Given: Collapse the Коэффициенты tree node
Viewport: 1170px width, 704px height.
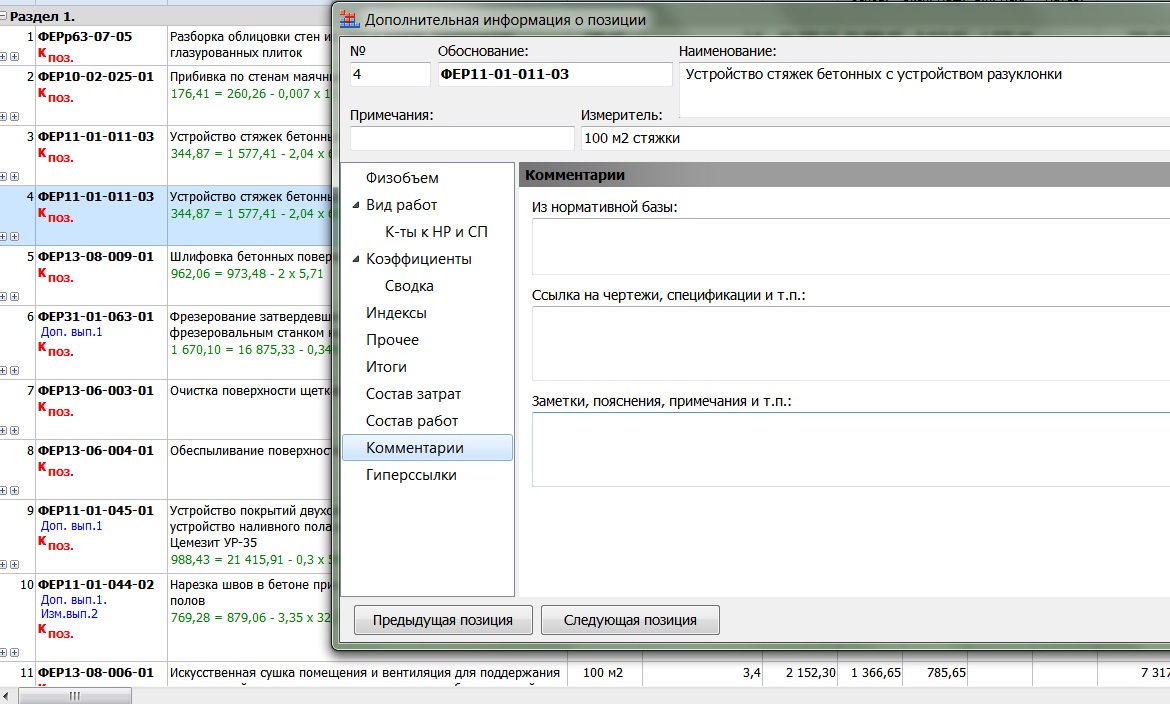Looking at the screenshot, I should (x=357, y=259).
